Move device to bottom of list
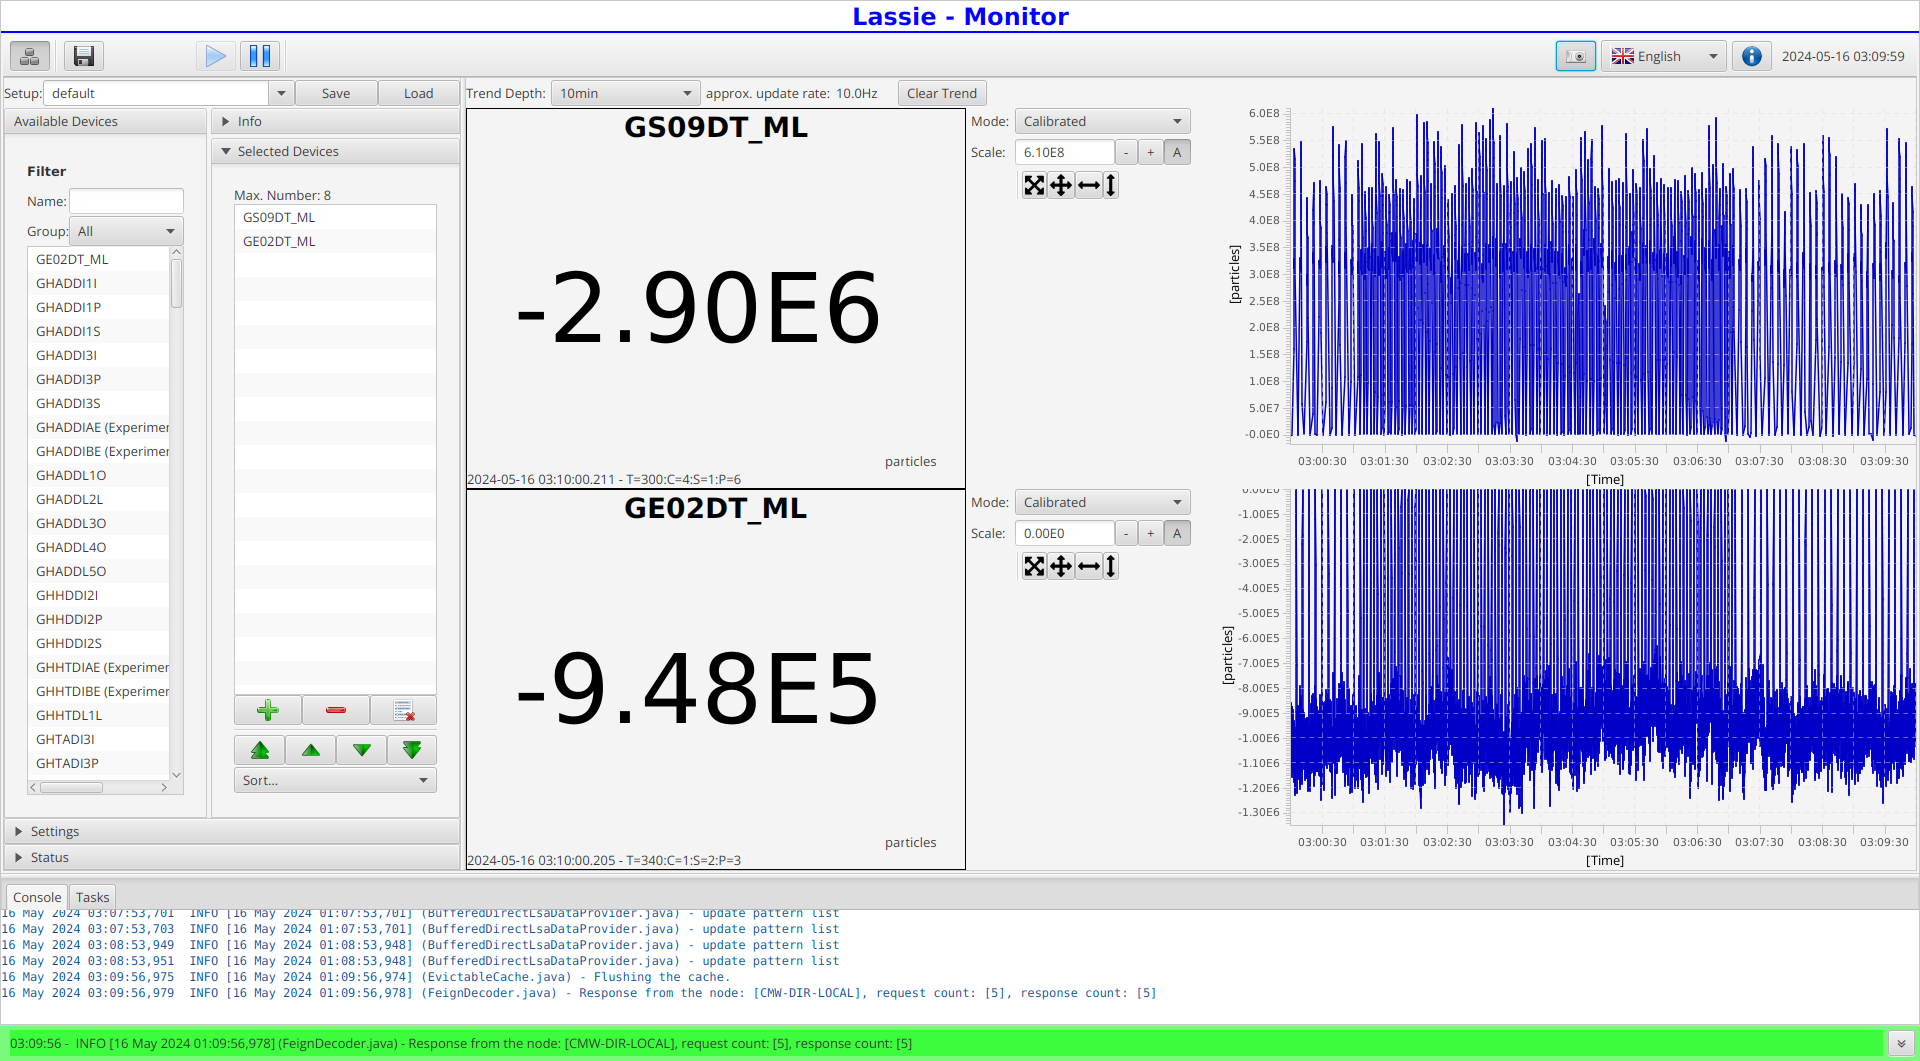 [412, 750]
